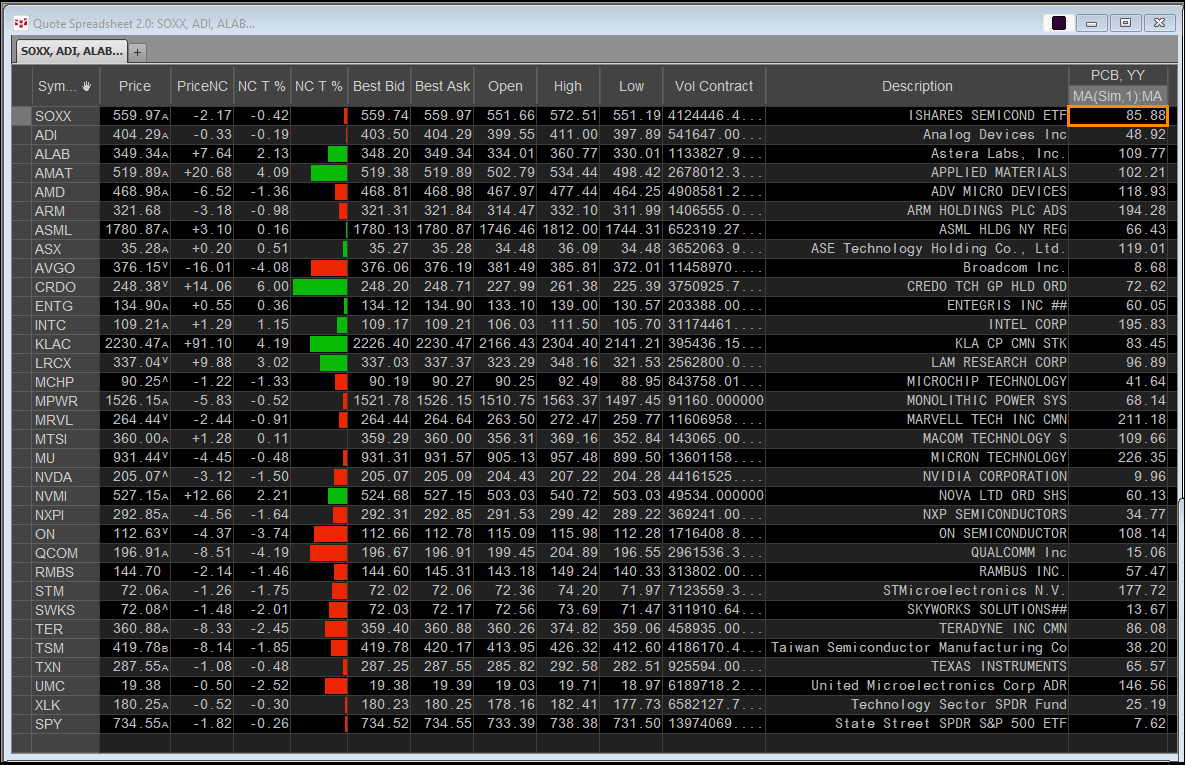The width and height of the screenshot is (1185, 765).
Task: Click the PriceNC column header
Action: [x=202, y=86]
